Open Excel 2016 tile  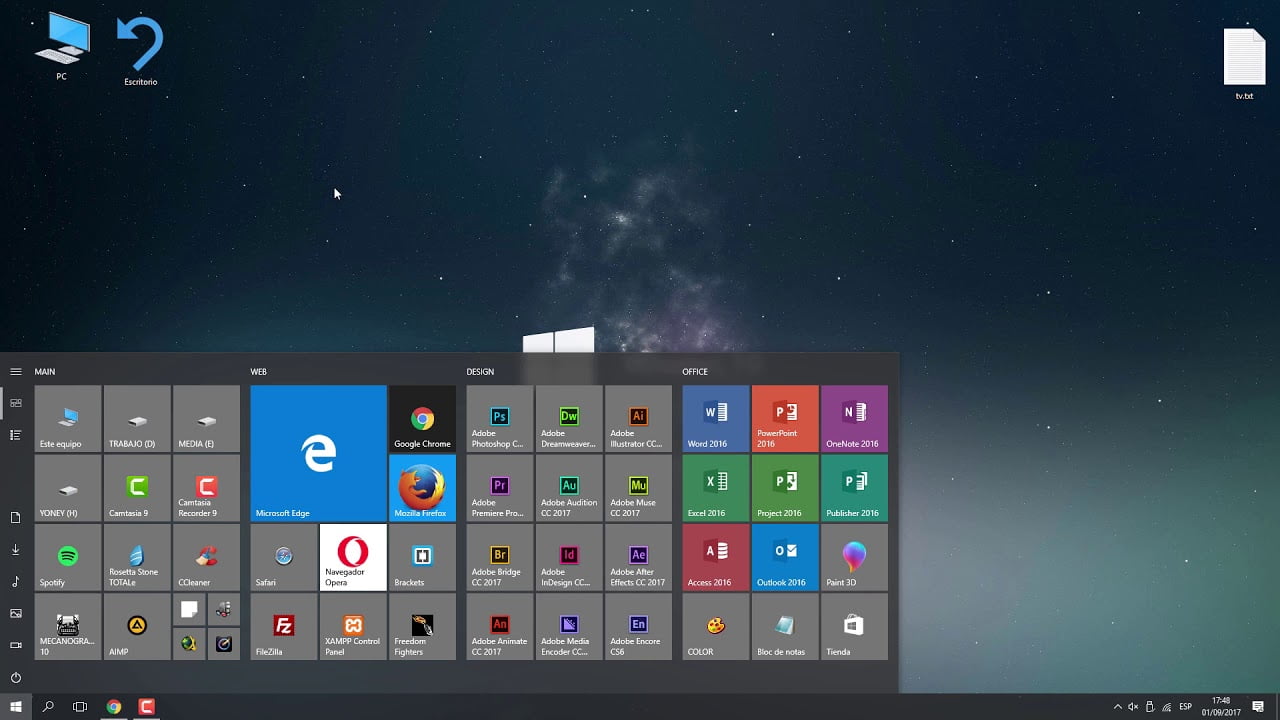click(x=716, y=488)
